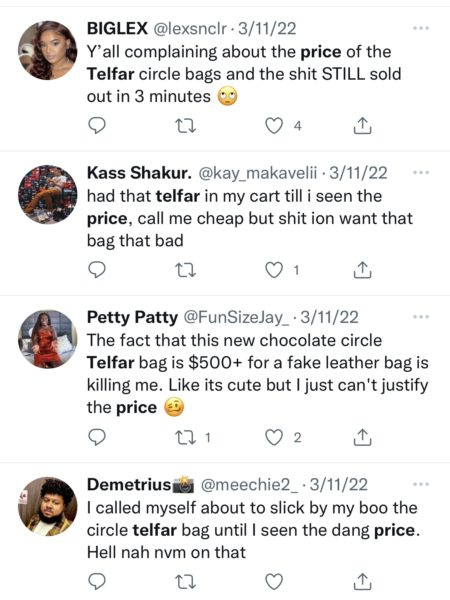The image size is (450, 600).
Task: Retweet BIGLEX's Telfar circle bags tweet
Action: point(185,126)
